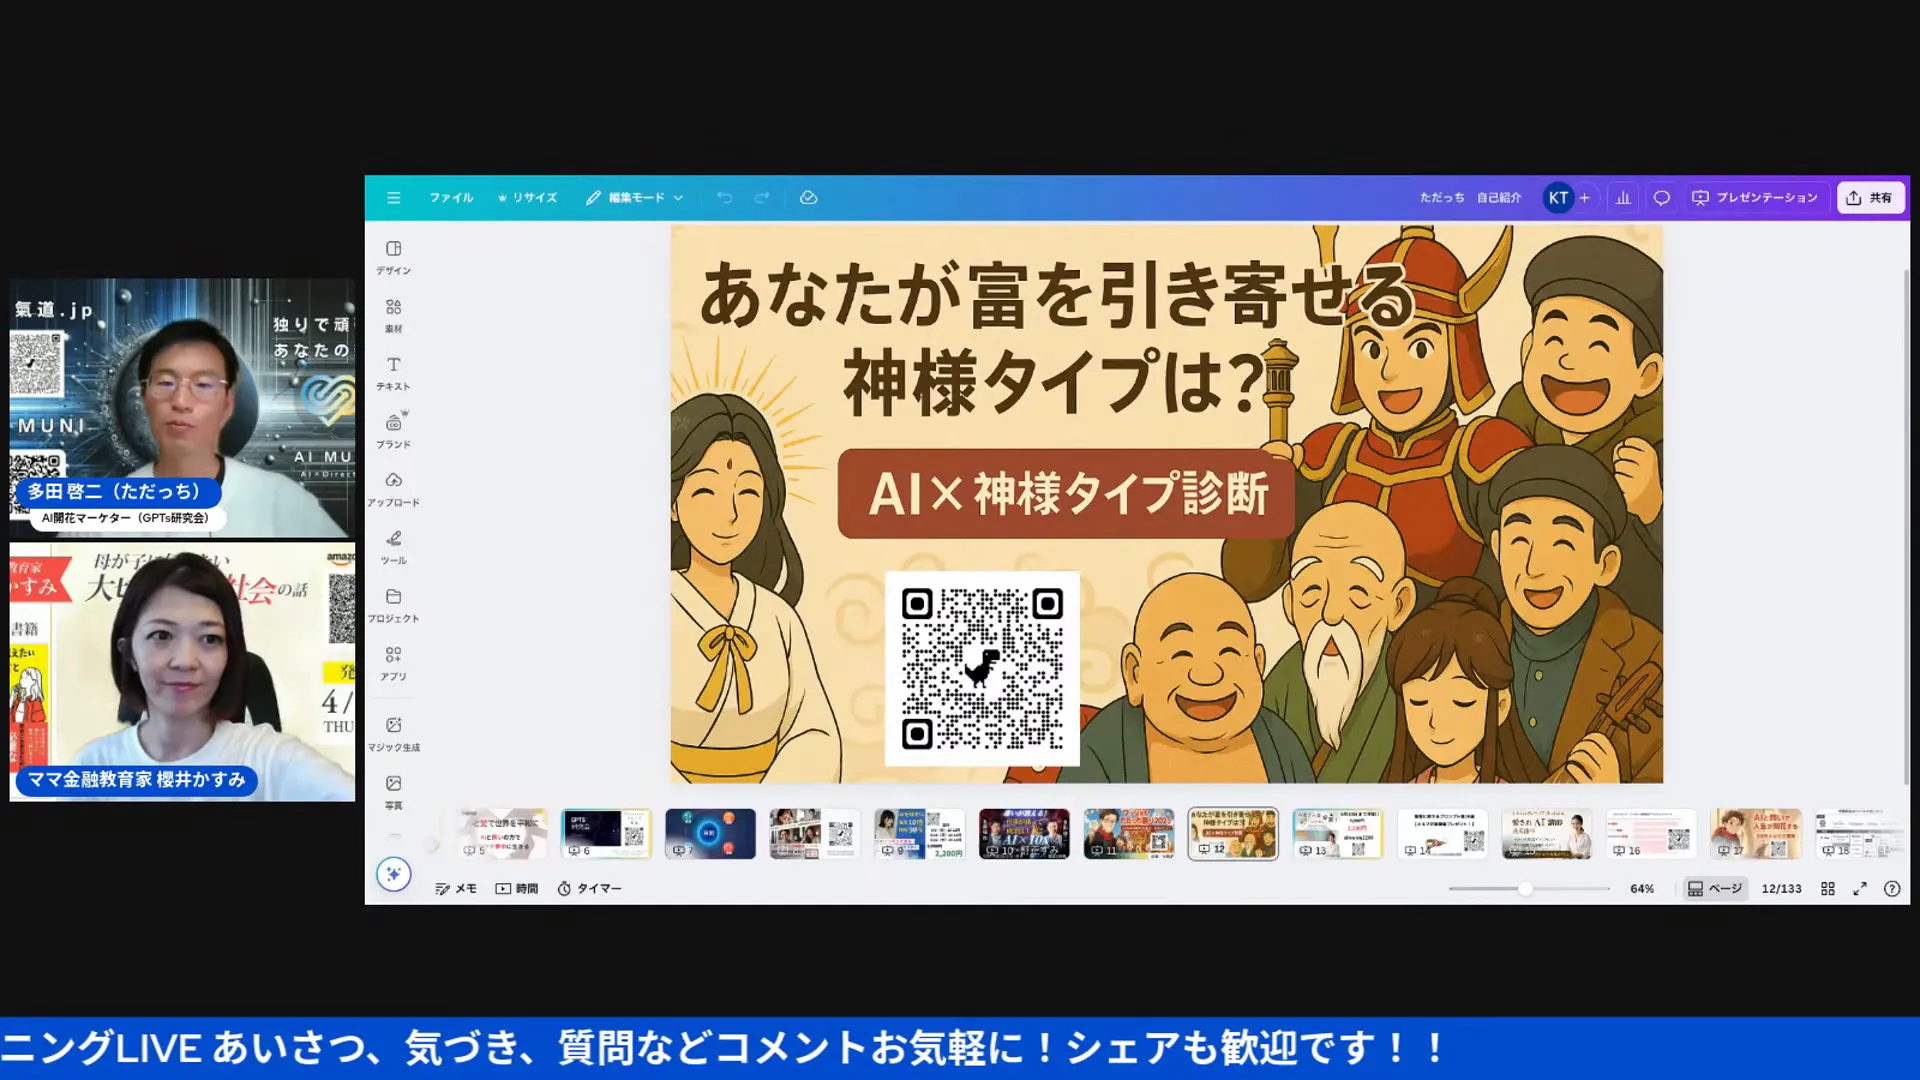This screenshot has width=1920, height=1080.
Task: Click the QR code on the slide
Action: pyautogui.click(x=982, y=668)
